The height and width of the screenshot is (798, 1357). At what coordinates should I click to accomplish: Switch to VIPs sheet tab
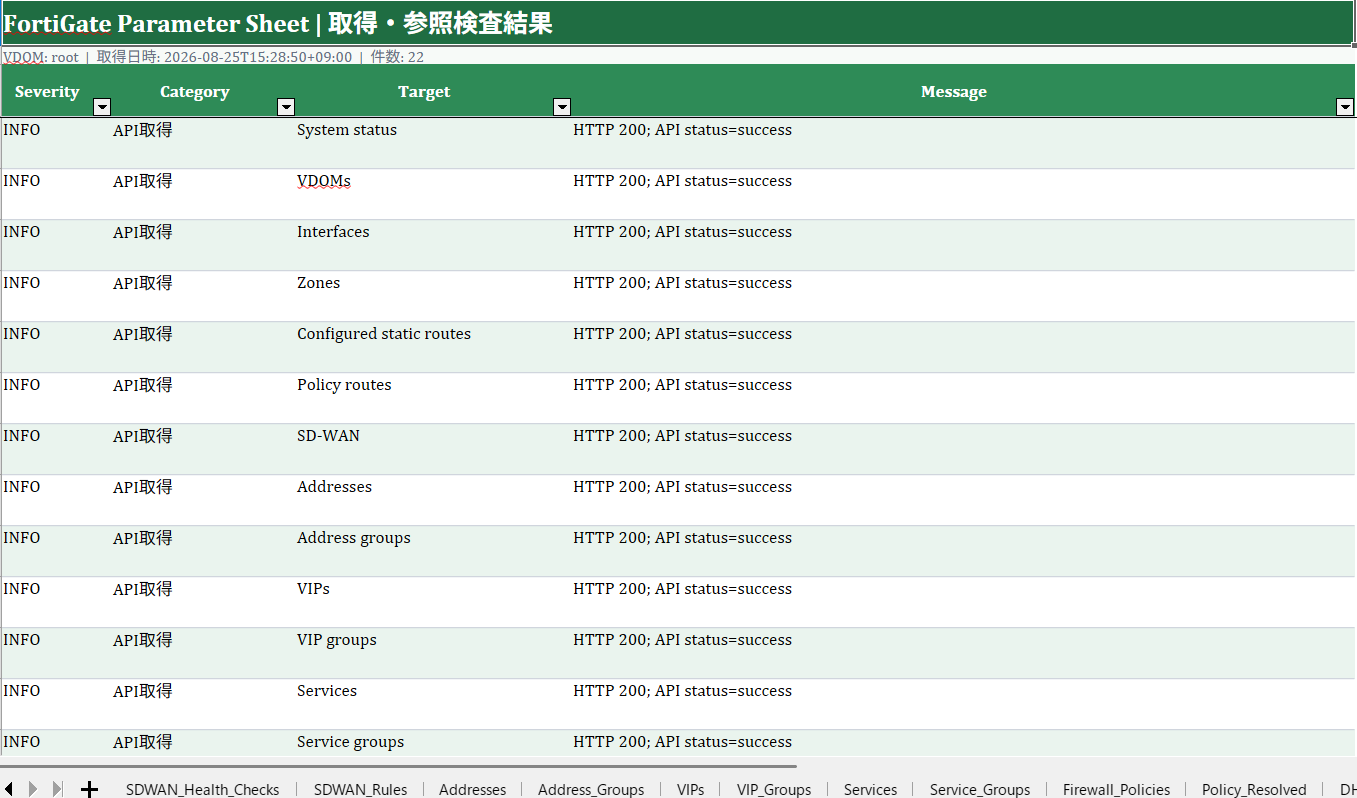pos(690,789)
